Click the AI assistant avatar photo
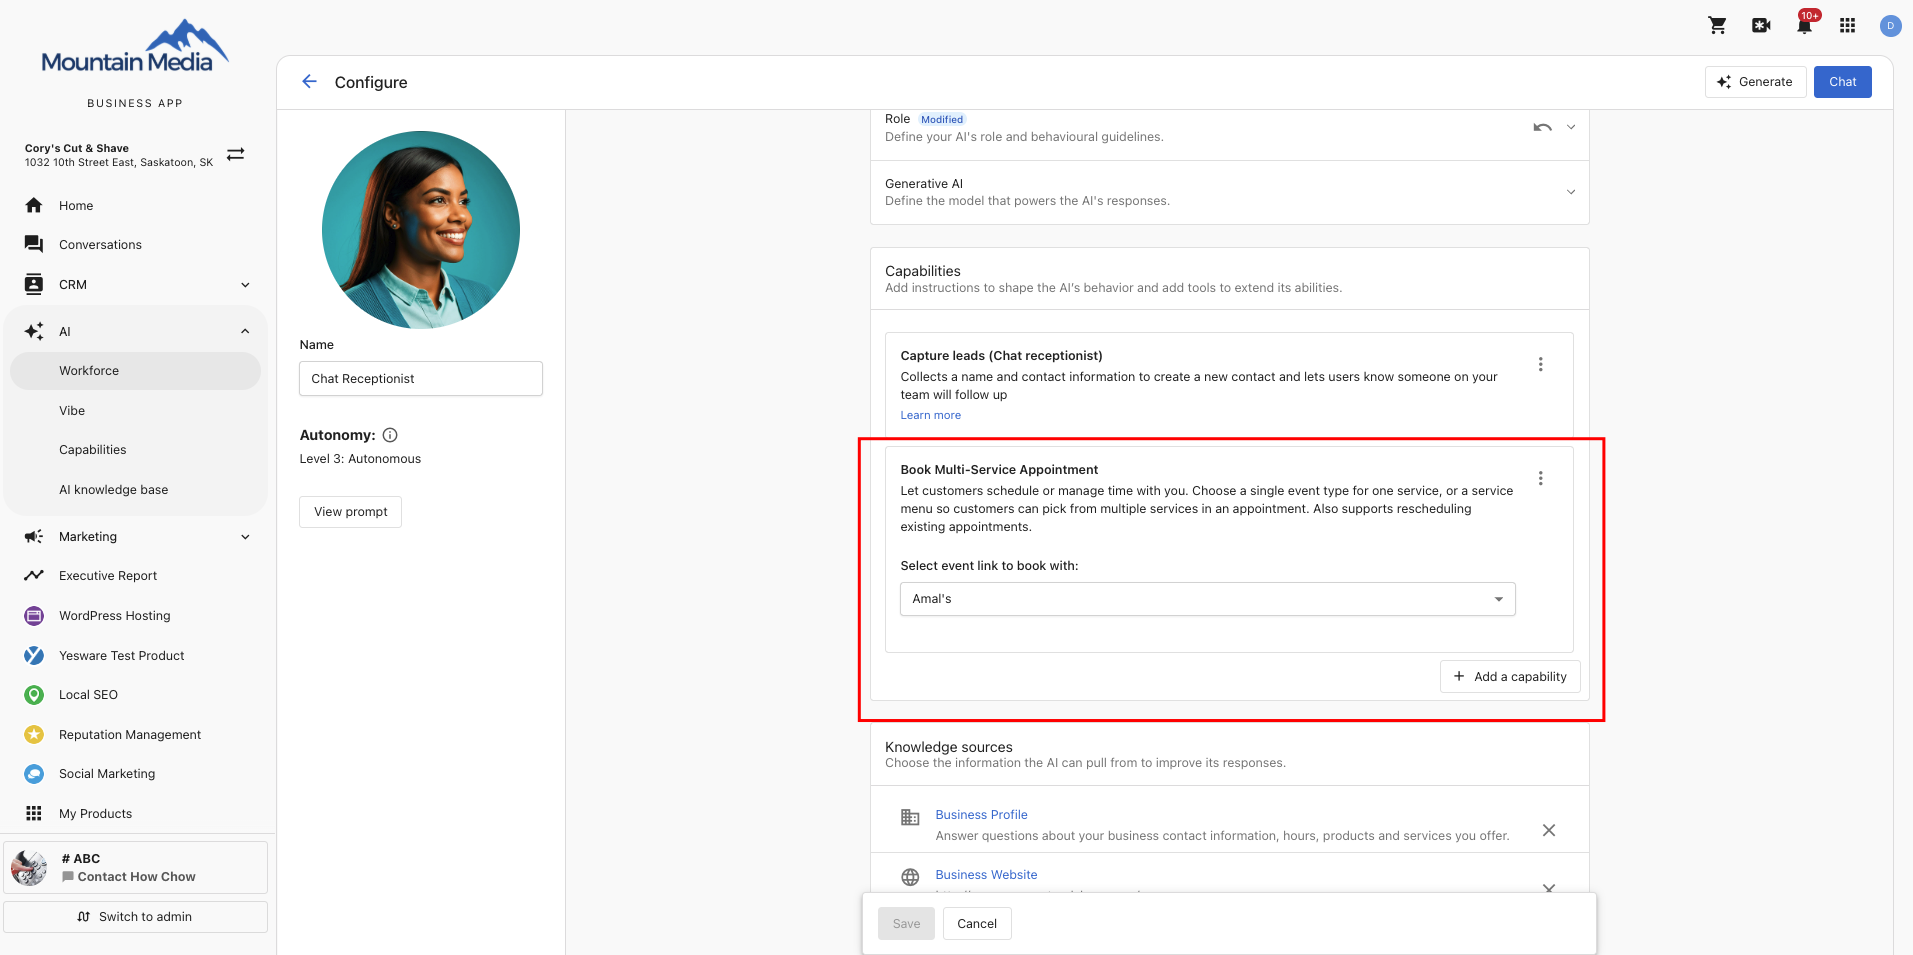 point(421,230)
